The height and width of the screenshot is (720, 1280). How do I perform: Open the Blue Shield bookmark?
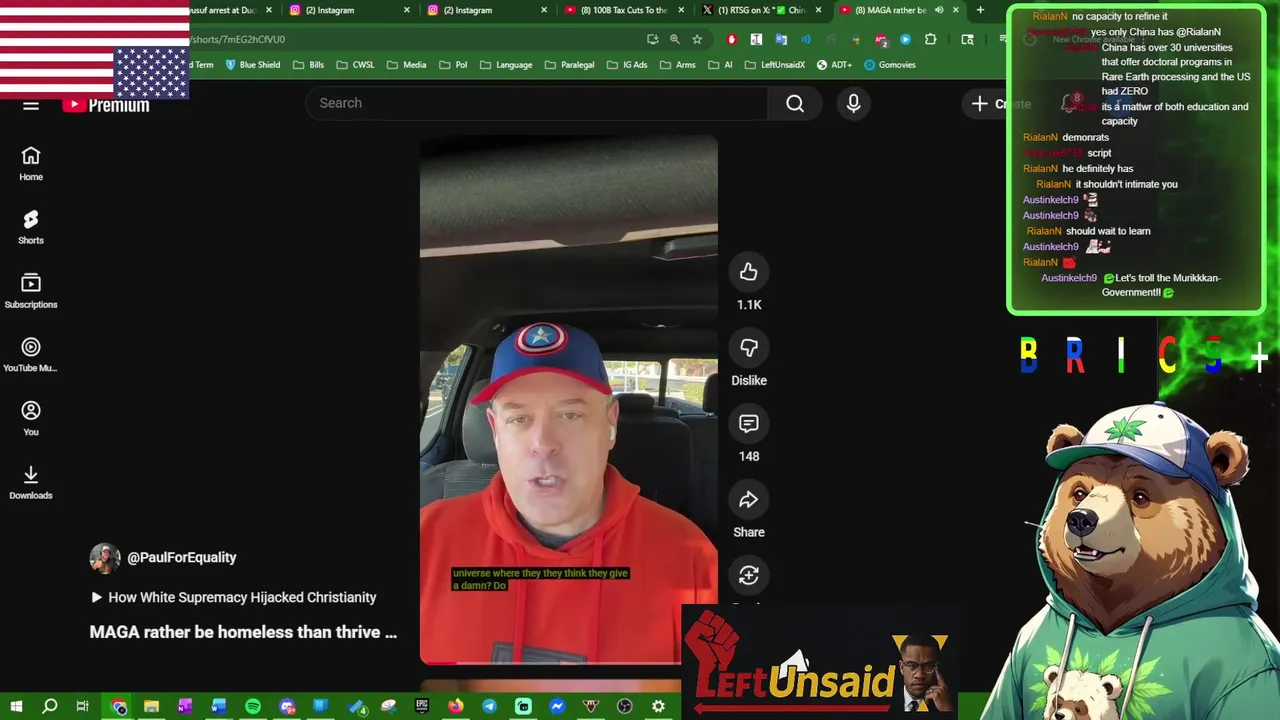pyautogui.click(x=253, y=65)
